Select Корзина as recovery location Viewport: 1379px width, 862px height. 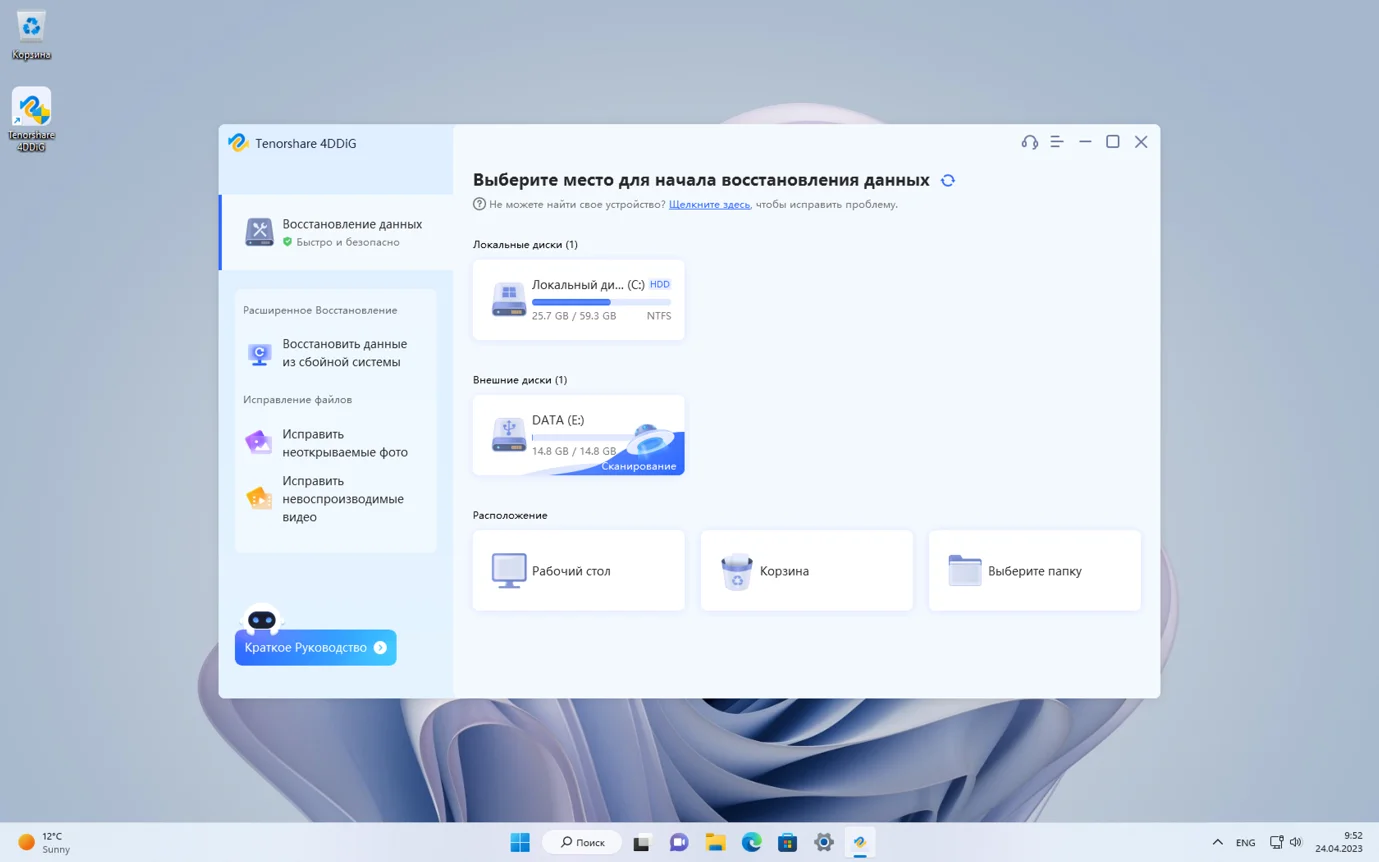(x=806, y=571)
